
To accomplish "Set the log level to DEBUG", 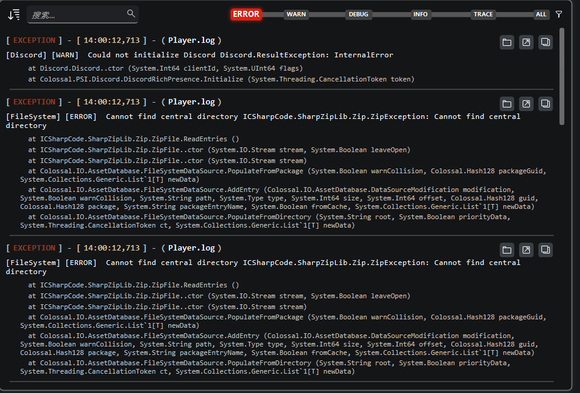I will (x=358, y=14).
